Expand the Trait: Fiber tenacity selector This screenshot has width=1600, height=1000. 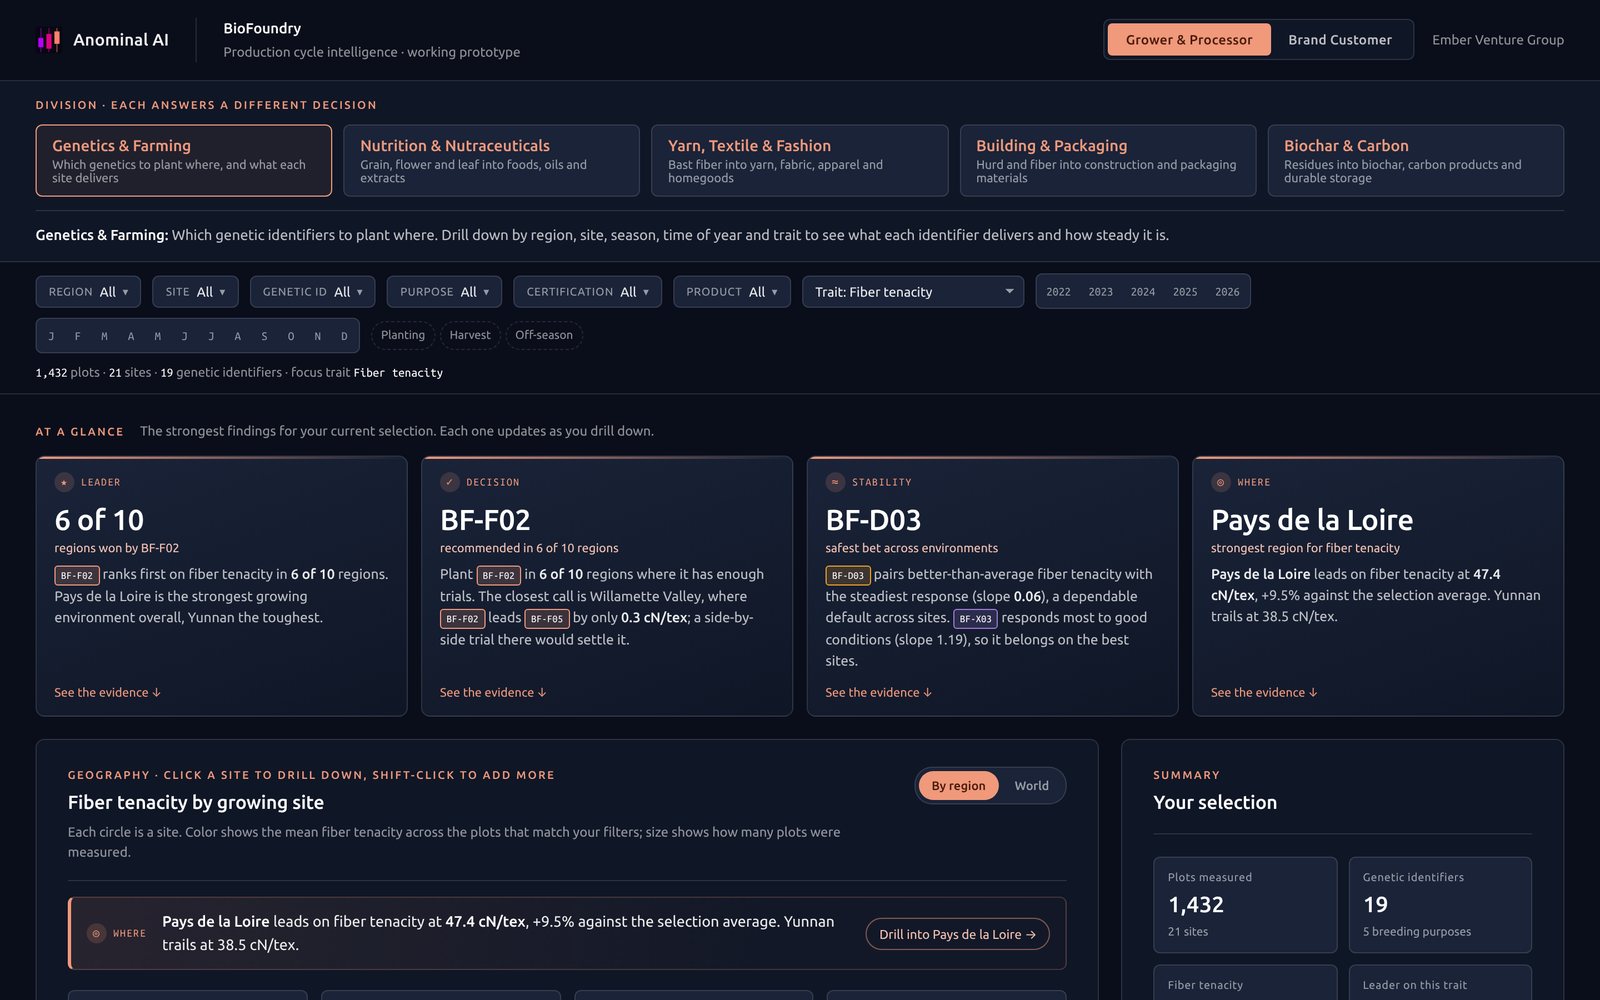pos(913,292)
